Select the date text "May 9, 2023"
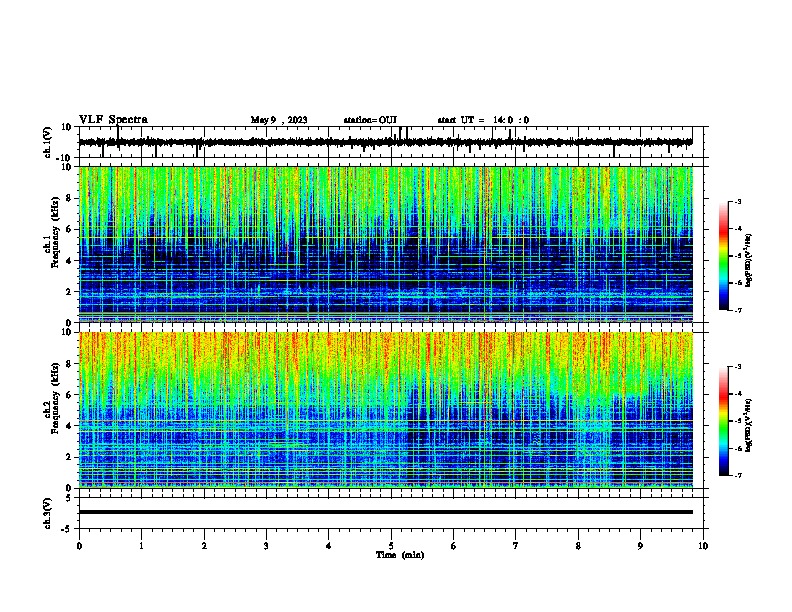This screenshot has height=612, width=792. click(x=279, y=120)
